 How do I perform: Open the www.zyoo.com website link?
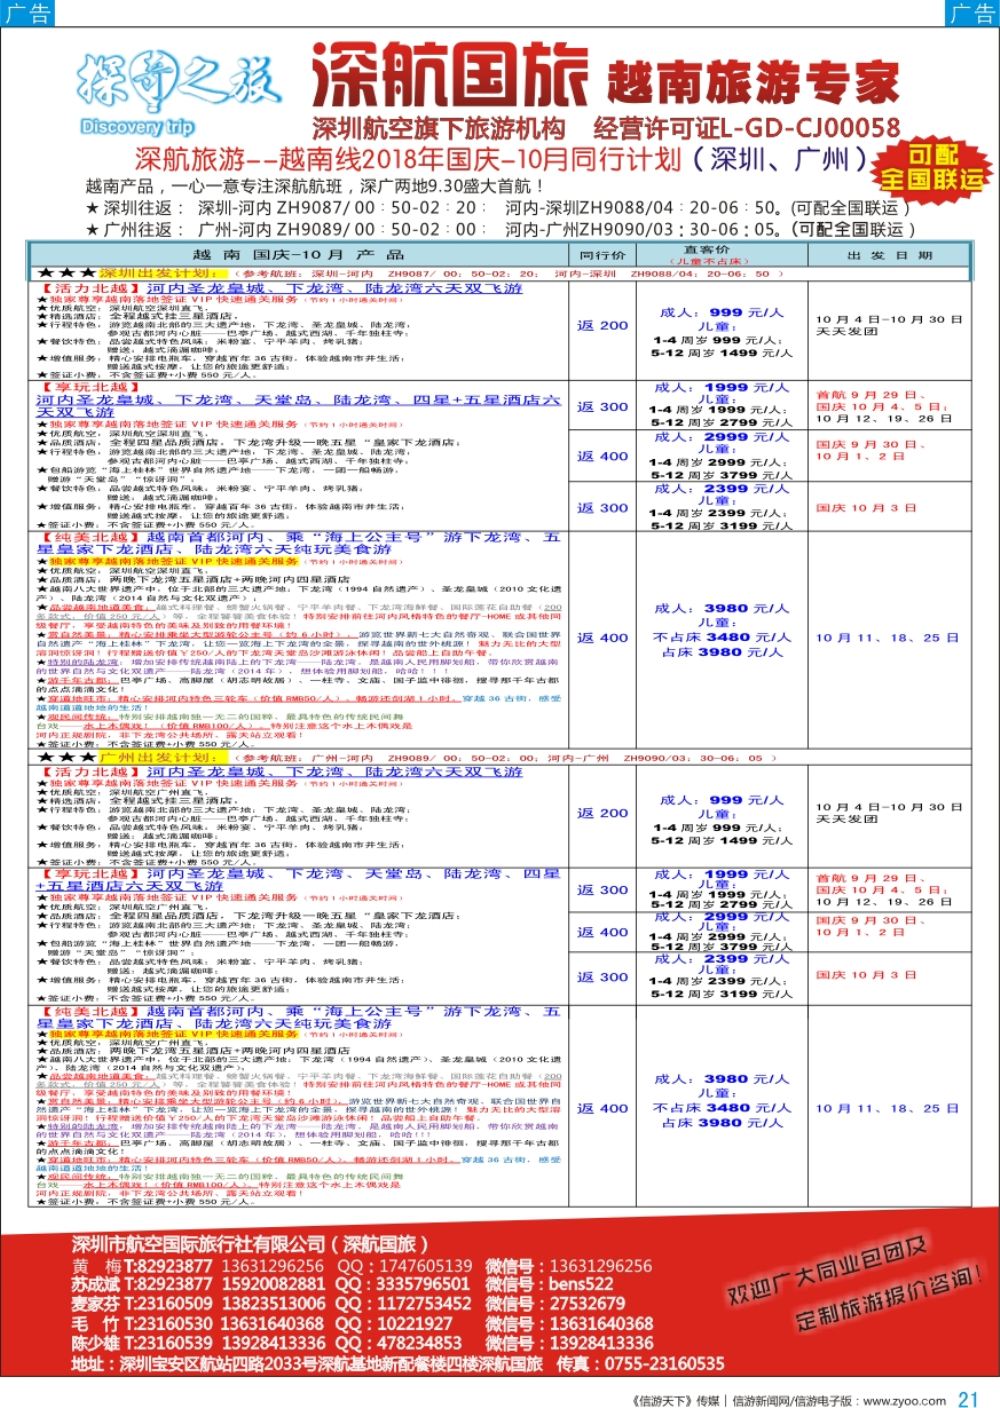[x=904, y=1400]
